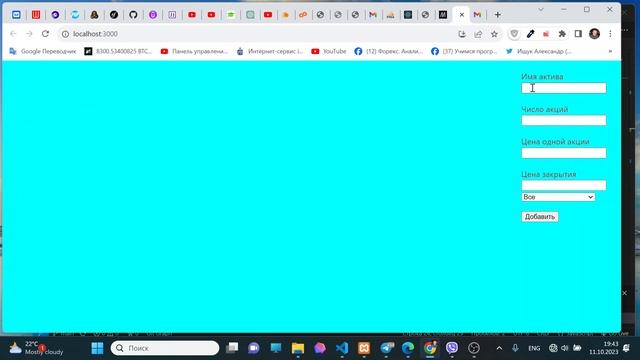The height and width of the screenshot is (360, 640).
Task: Open the Chrome profile avatar
Action: [x=595, y=34]
